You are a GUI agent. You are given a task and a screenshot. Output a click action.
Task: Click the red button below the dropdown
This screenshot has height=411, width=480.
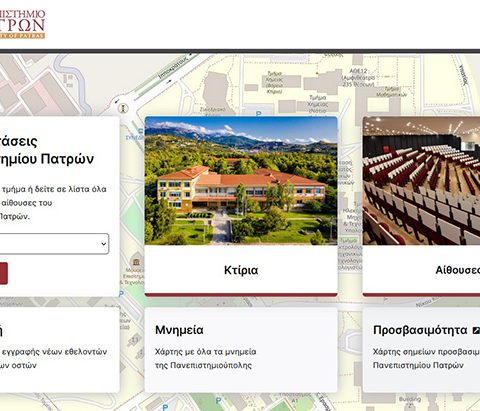pyautogui.click(x=4, y=273)
